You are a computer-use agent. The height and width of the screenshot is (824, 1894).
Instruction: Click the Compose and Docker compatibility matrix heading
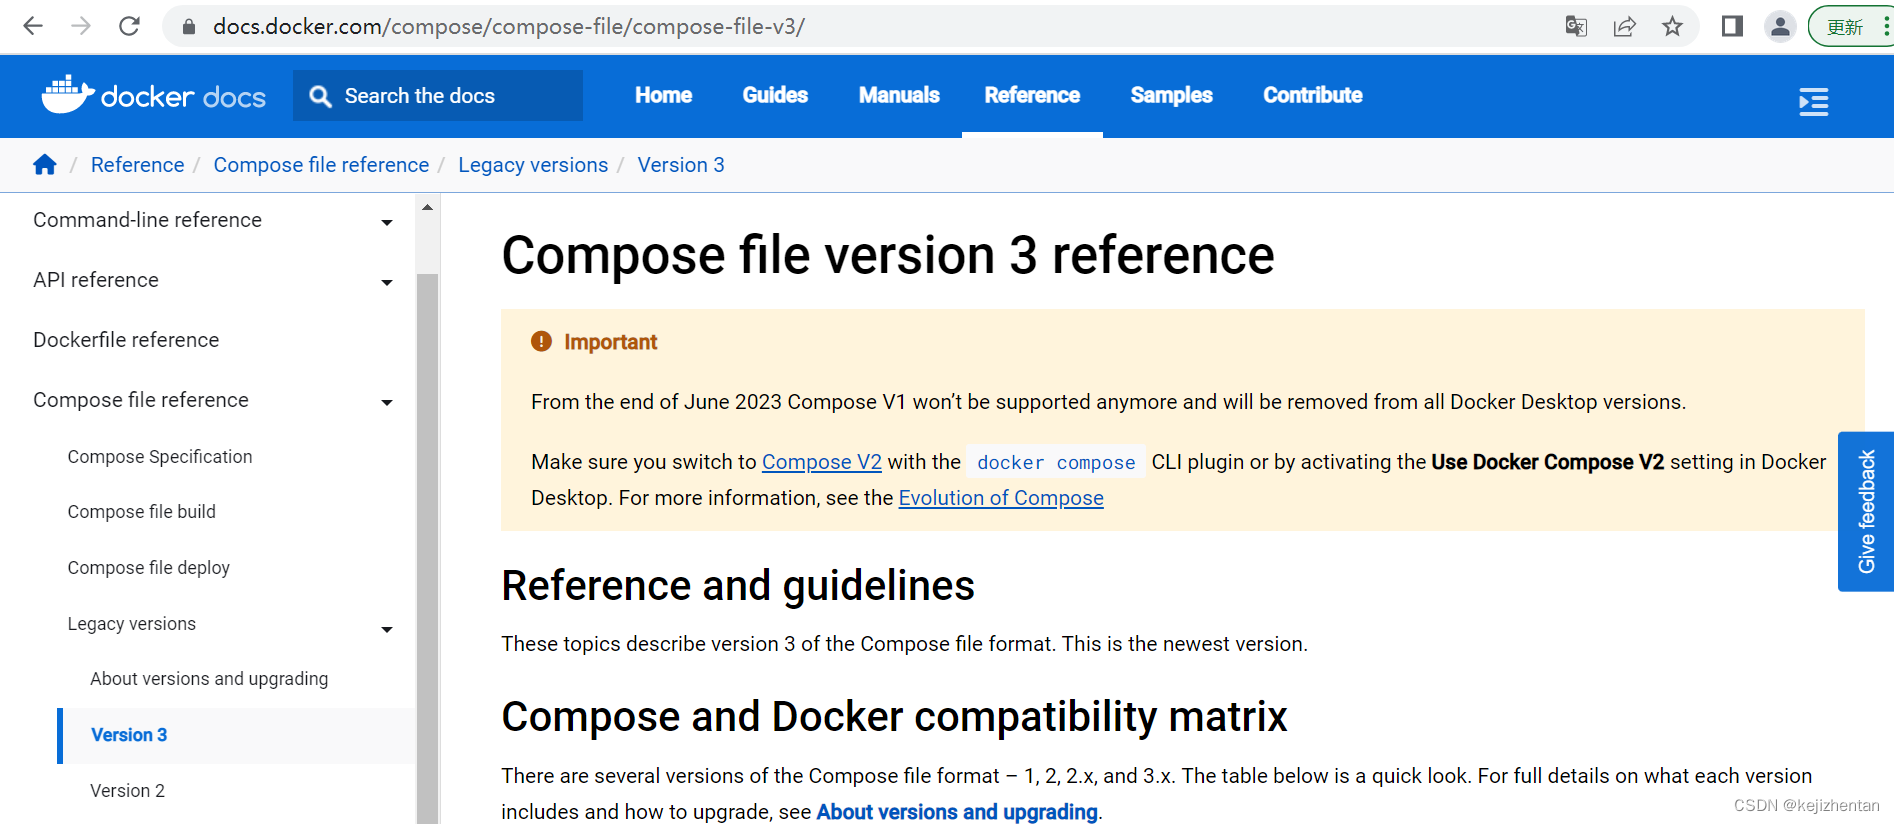[x=894, y=717]
